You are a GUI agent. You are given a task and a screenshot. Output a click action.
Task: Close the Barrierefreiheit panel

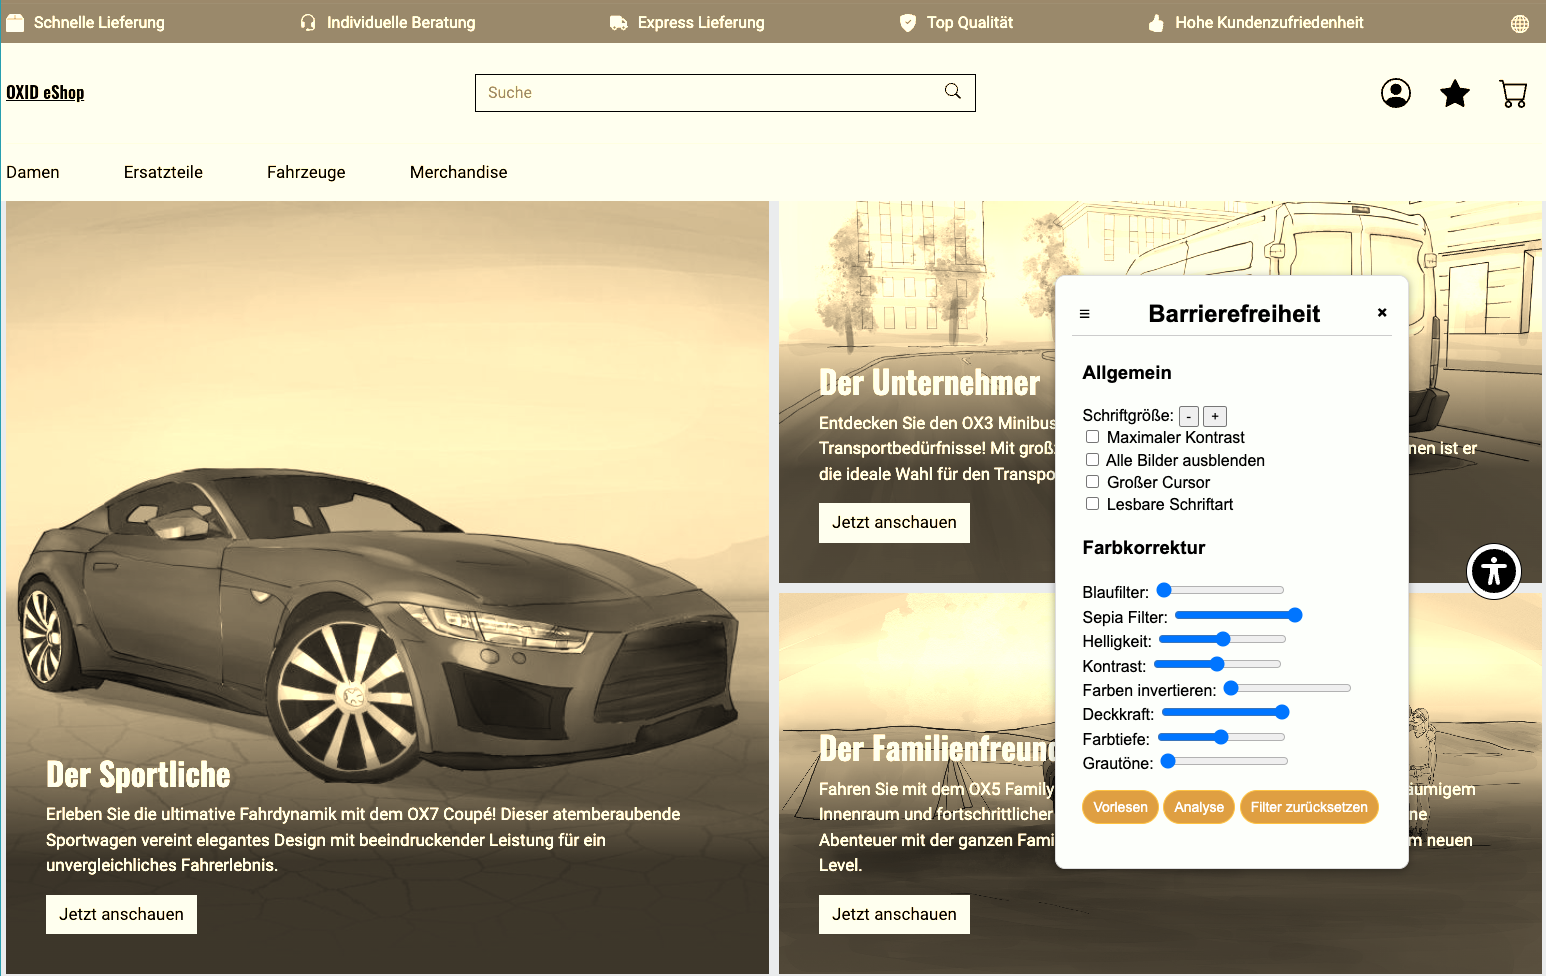point(1382,312)
